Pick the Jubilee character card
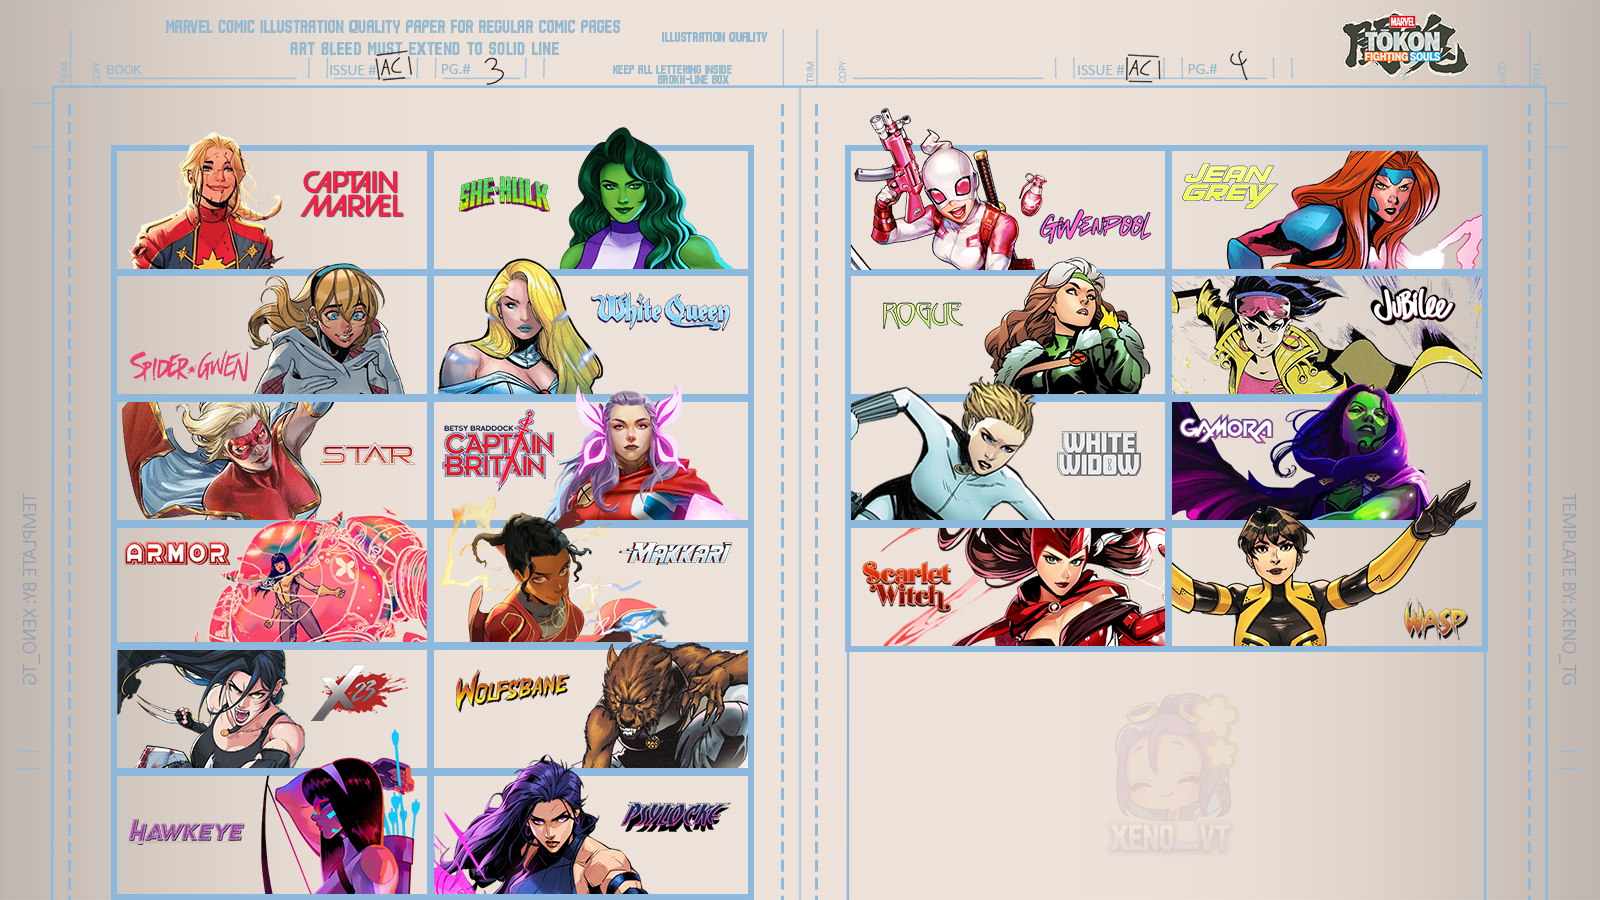Screen dimensions: 1600x900 (1327, 335)
